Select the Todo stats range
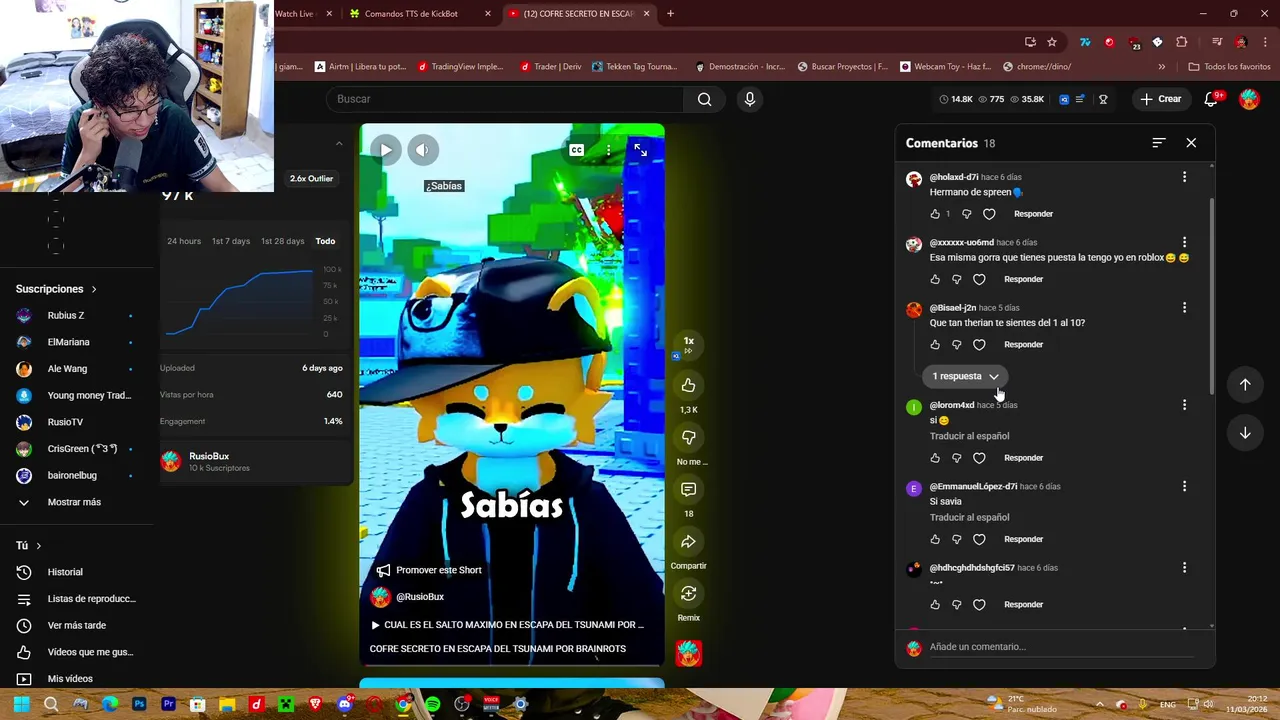This screenshot has height=720, width=1280. pyautogui.click(x=325, y=241)
